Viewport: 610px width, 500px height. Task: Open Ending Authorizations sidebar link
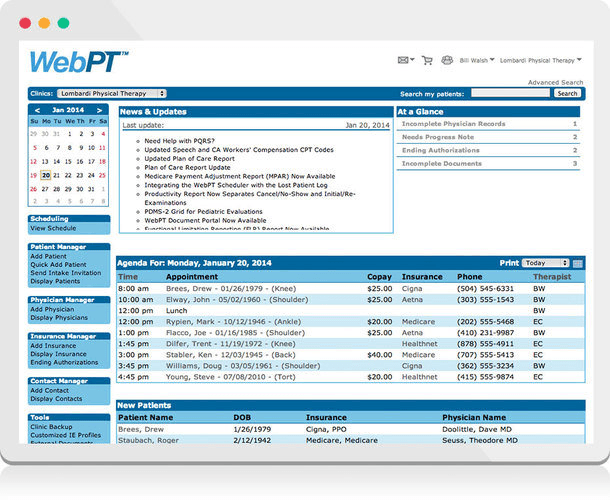(x=64, y=362)
